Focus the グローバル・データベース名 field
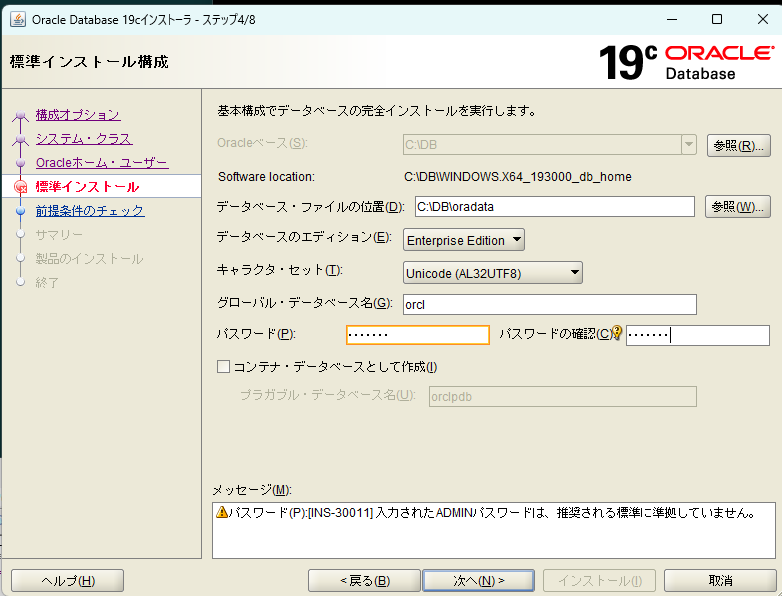Screen dimensions: 782x596 click(x=549, y=304)
